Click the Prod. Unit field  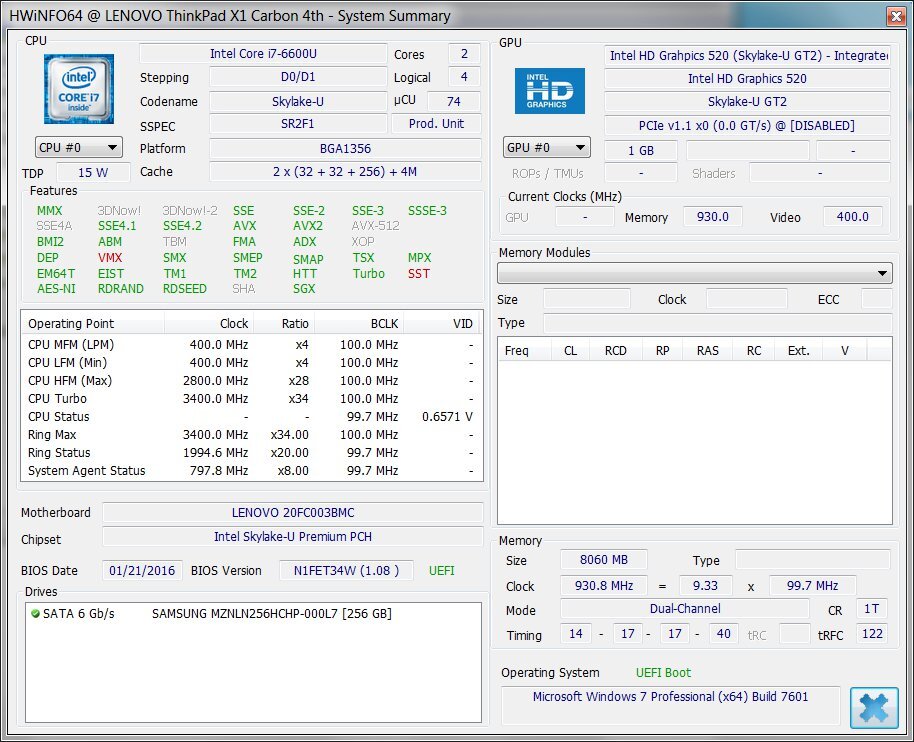436,124
